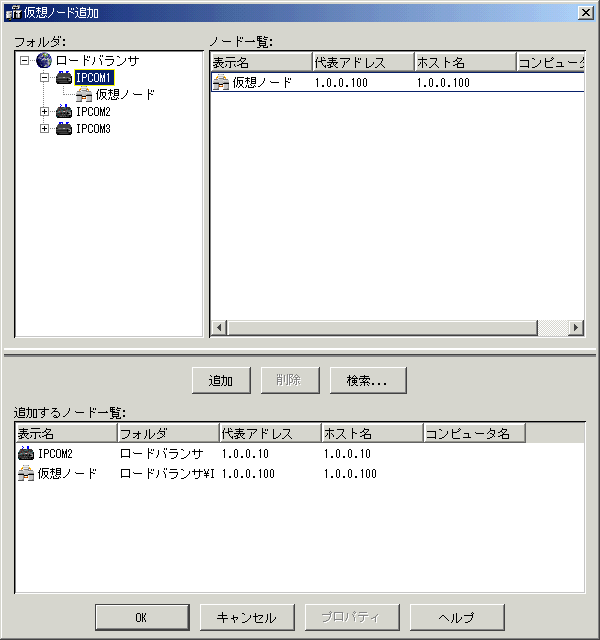Viewport: 600px width, 640px height.
Task: Click 1.0.0.100 代表アドレス cell in ノード一覧
Action: tap(341, 83)
